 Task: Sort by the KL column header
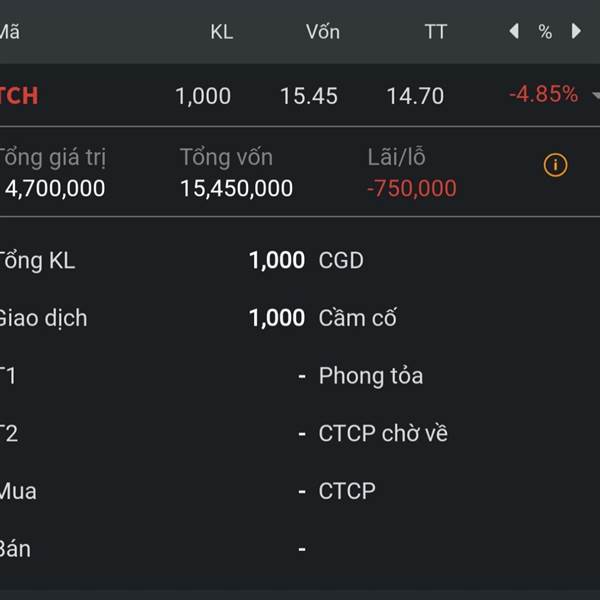tap(221, 32)
